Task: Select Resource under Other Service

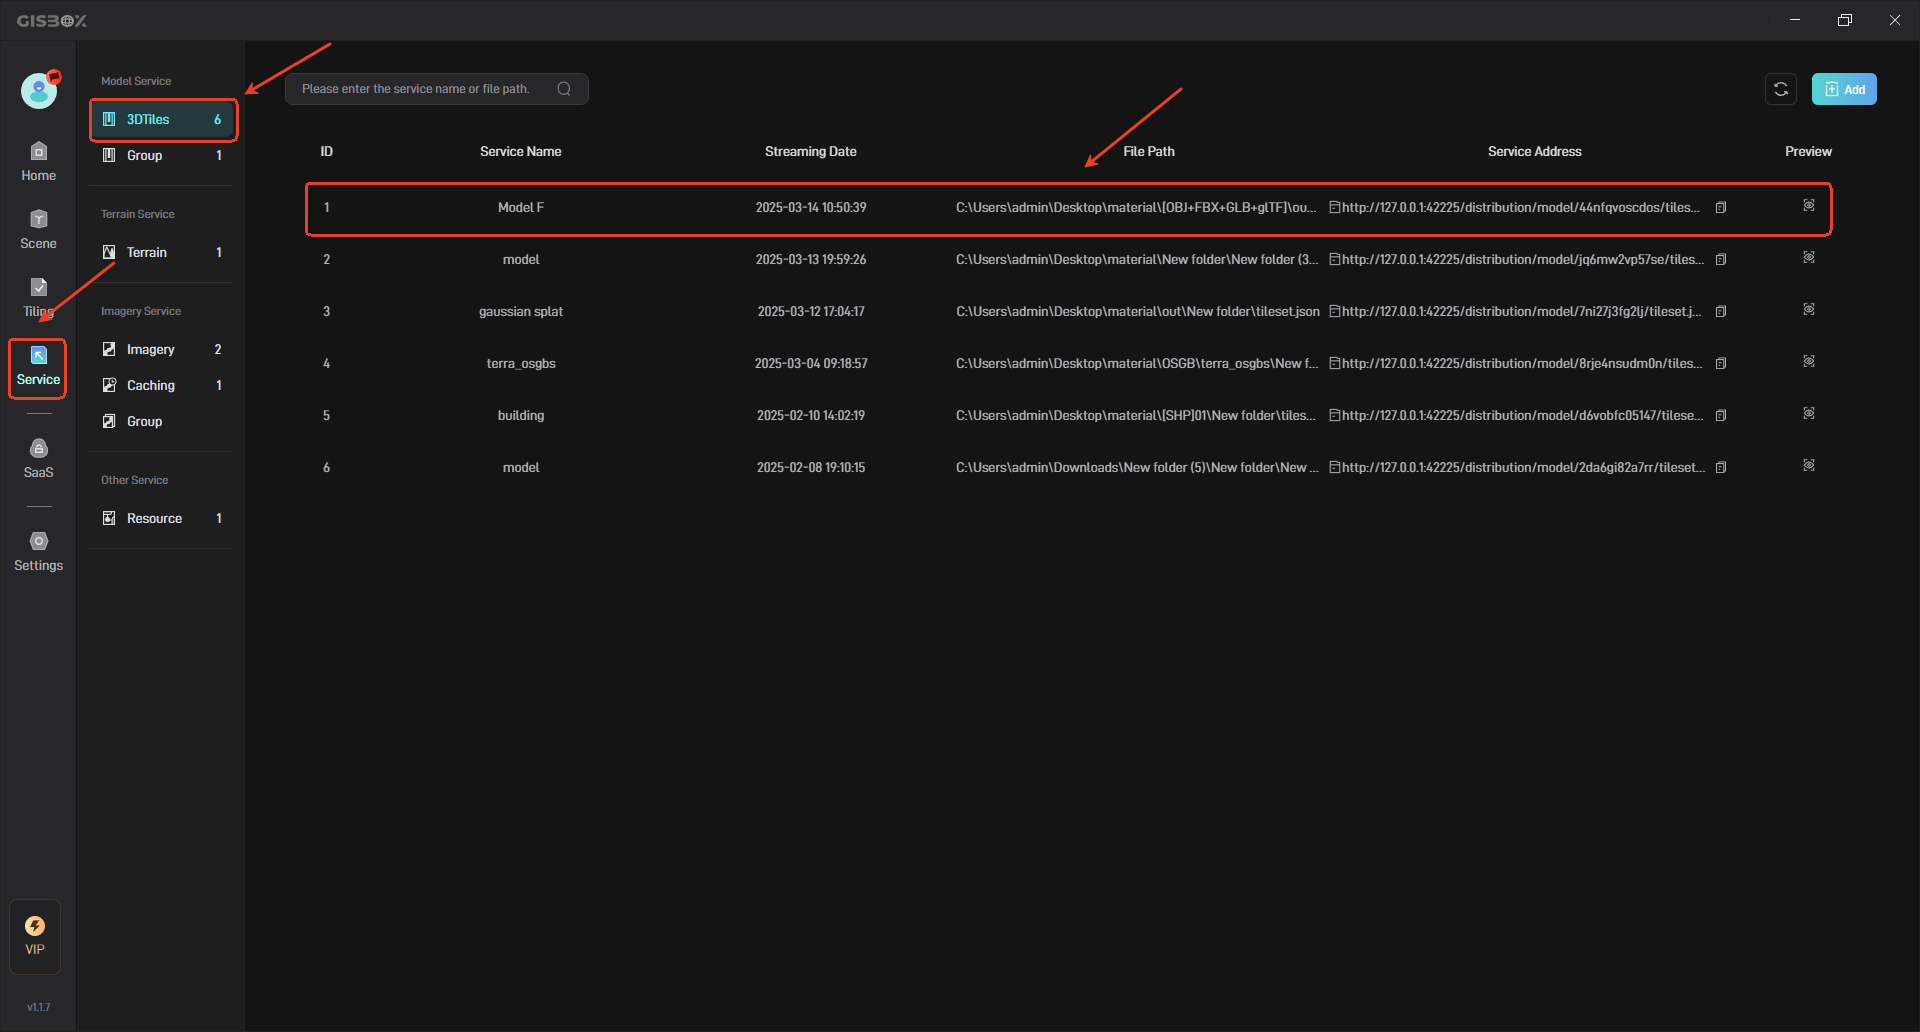Action: [x=164, y=519]
